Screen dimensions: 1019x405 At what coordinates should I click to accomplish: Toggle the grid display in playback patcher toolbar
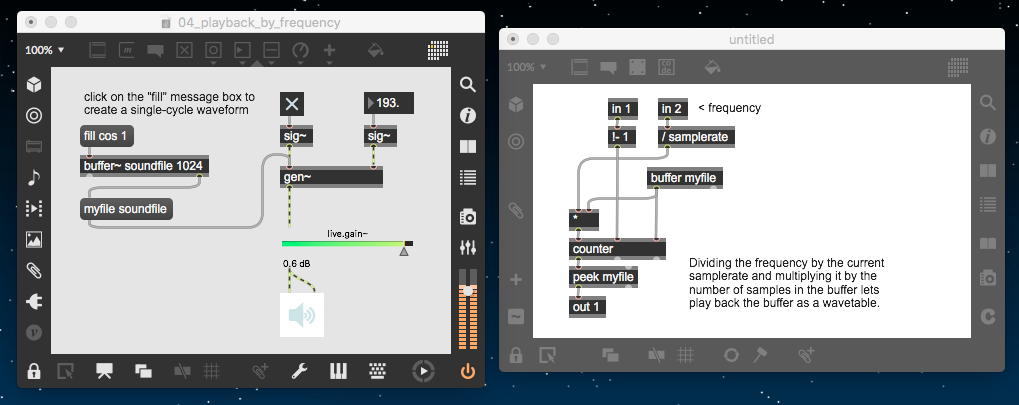[211, 371]
